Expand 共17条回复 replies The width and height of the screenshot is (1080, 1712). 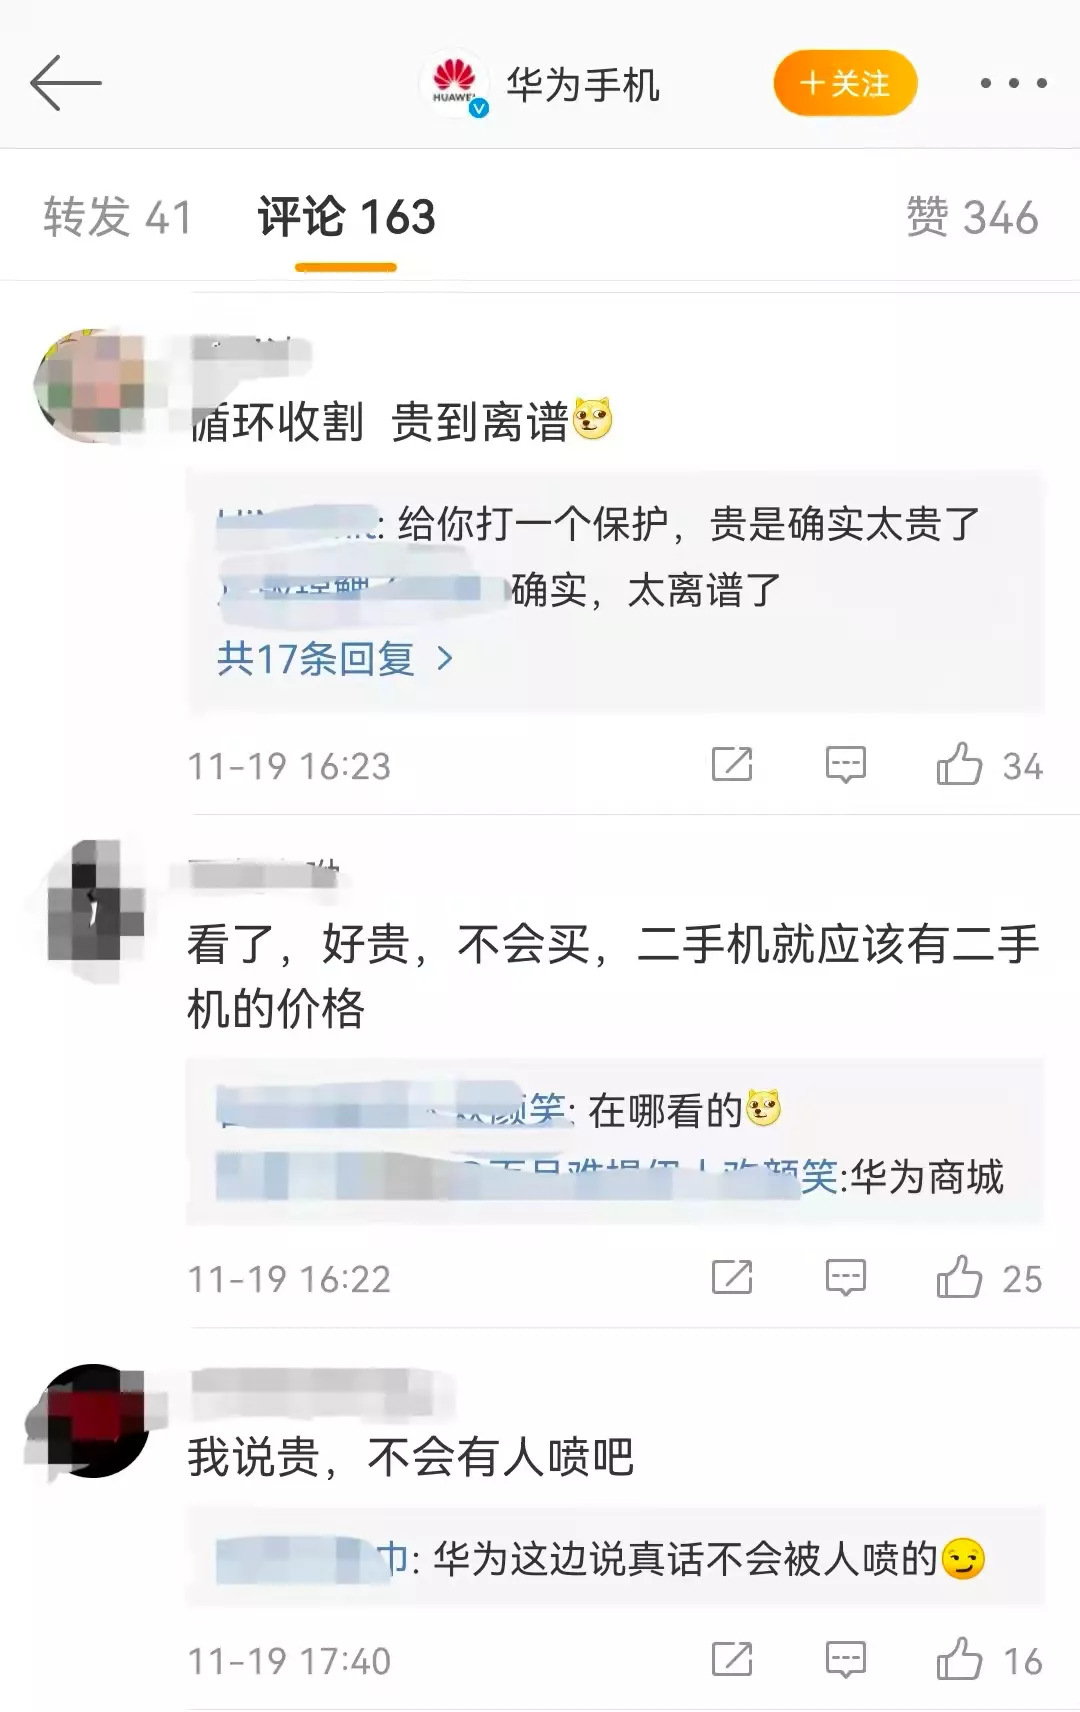coord(335,658)
